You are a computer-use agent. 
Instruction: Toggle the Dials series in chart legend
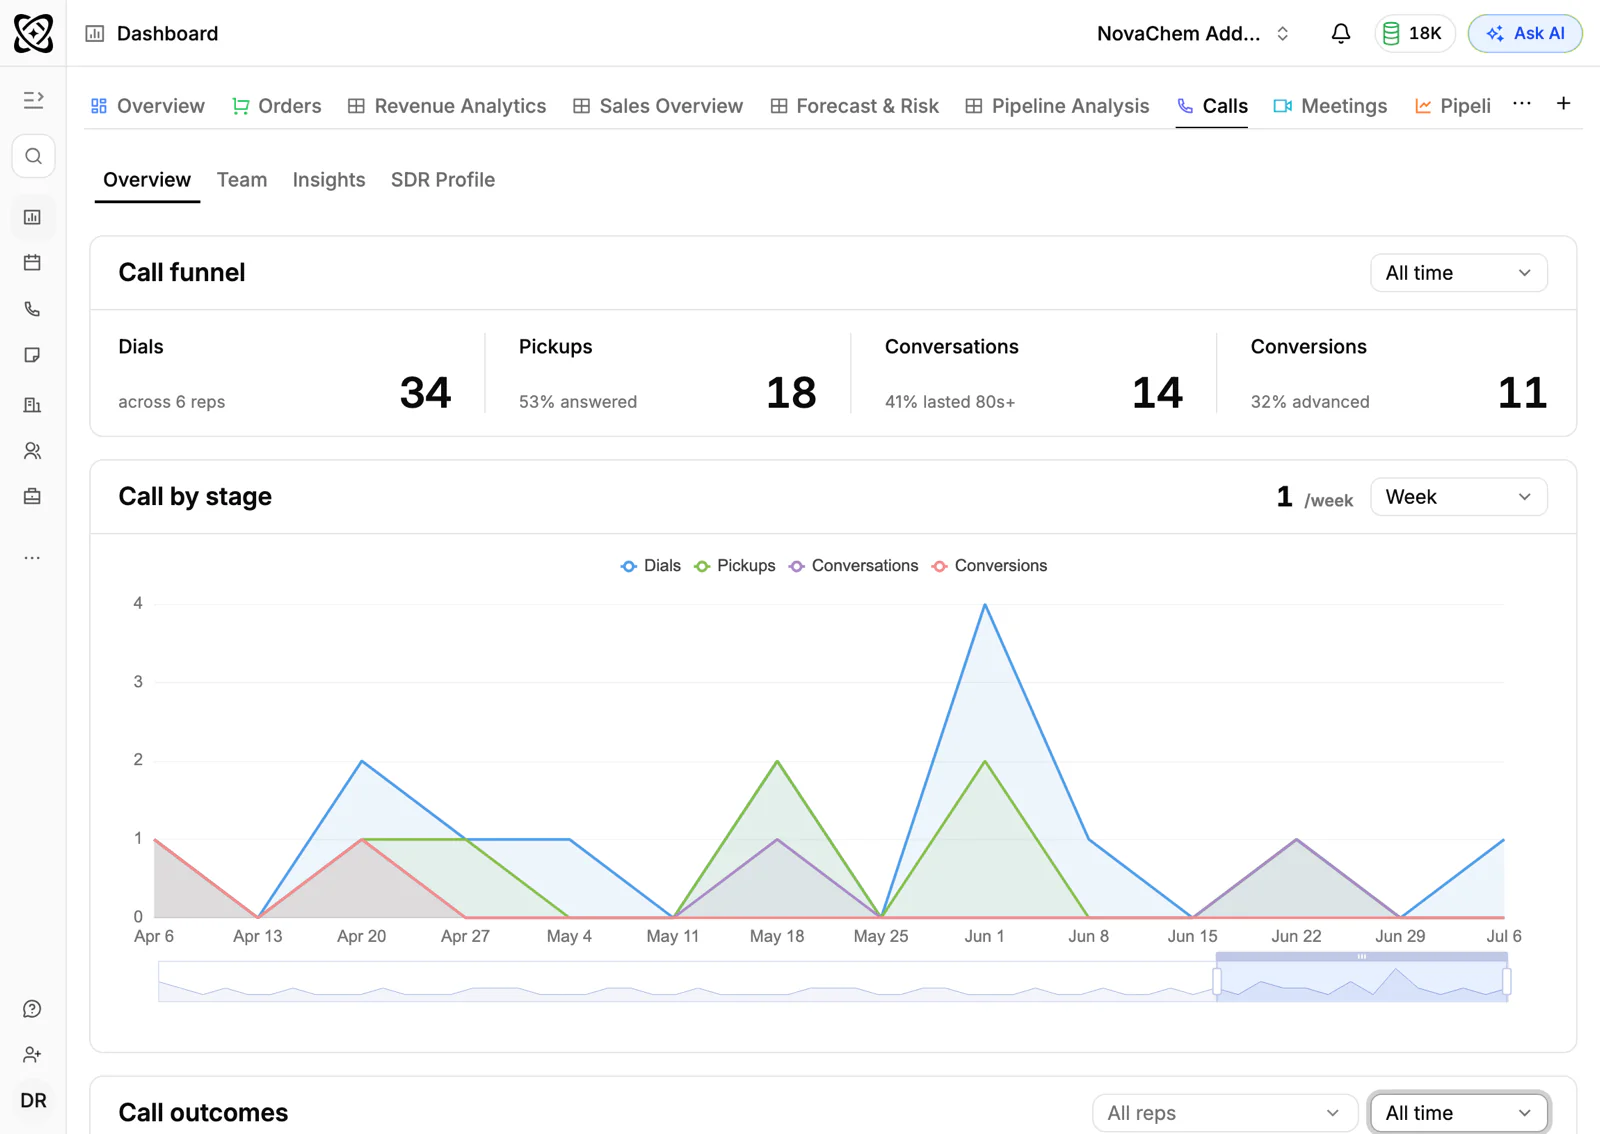(650, 566)
